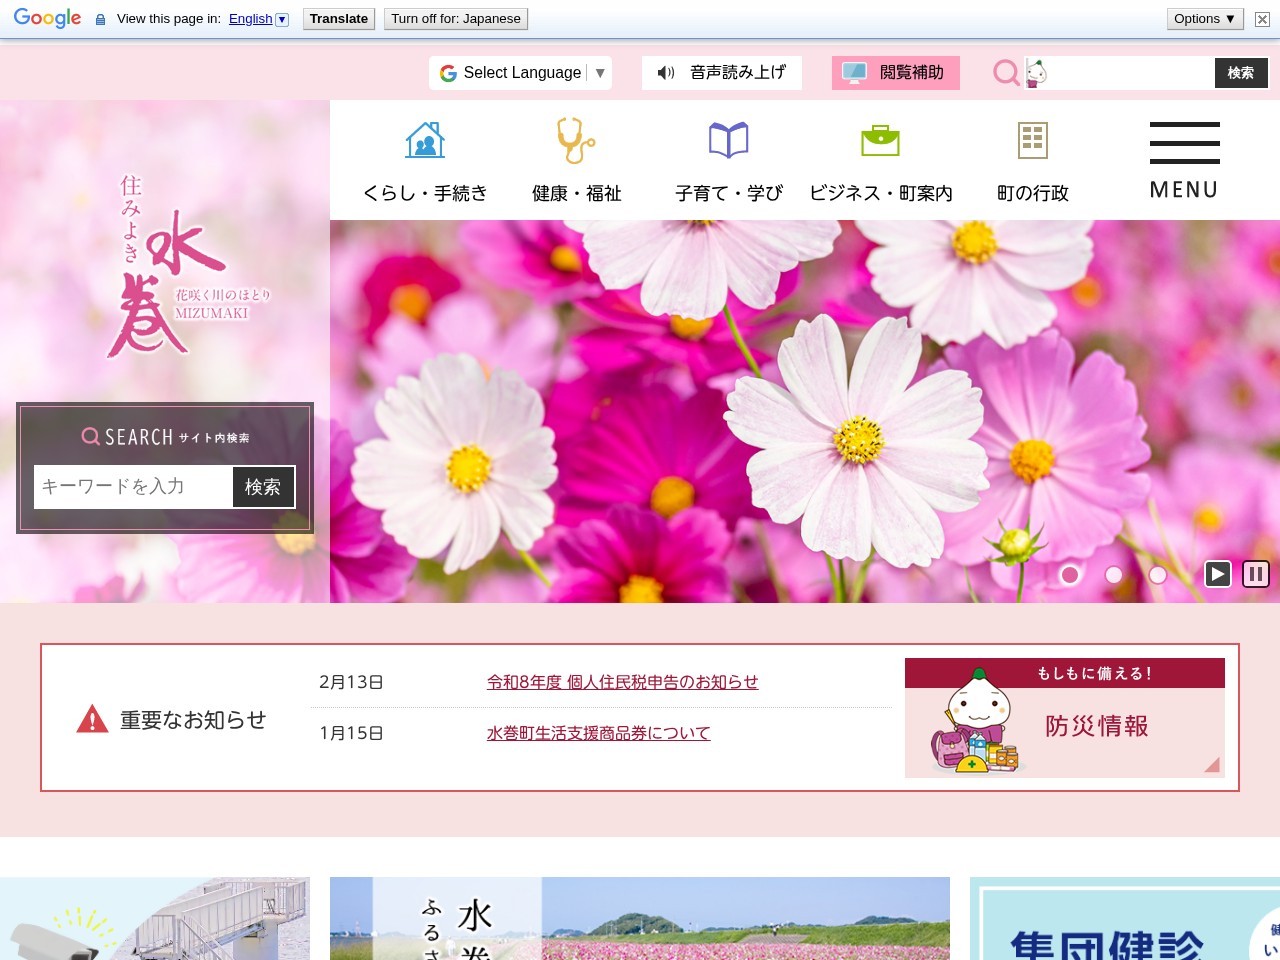Open the ビジネス・町案内 briefcase icon menu
Screen dimensions: 1280x960
point(881,161)
